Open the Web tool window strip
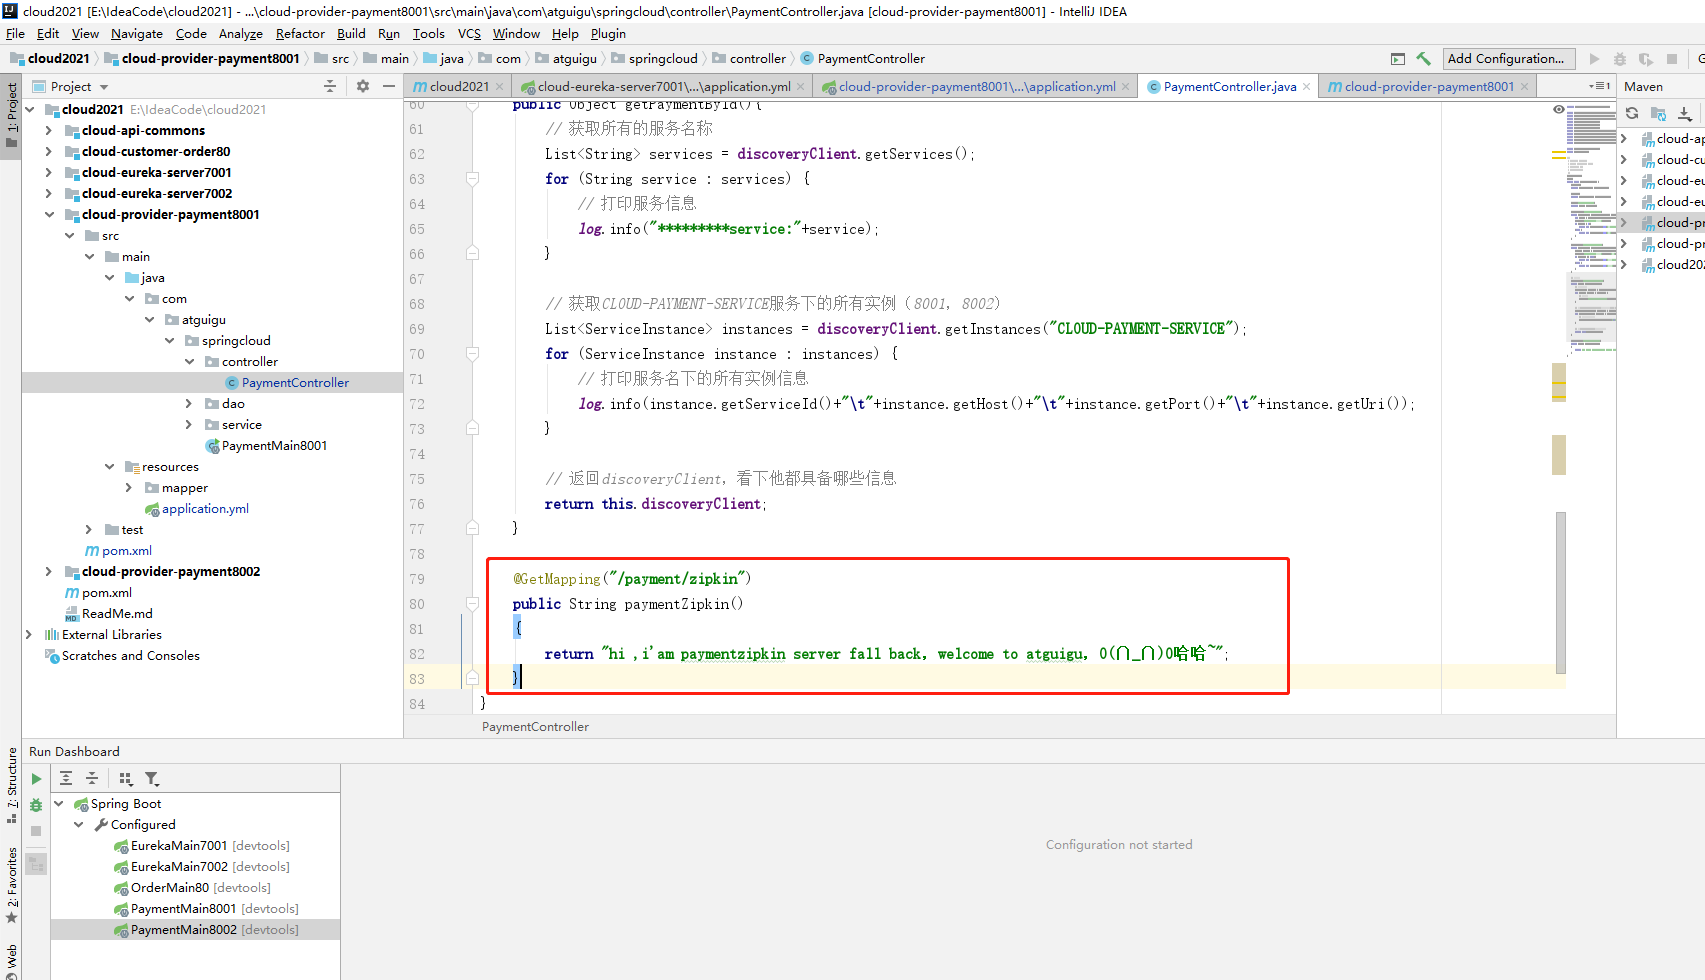 pos(12,960)
